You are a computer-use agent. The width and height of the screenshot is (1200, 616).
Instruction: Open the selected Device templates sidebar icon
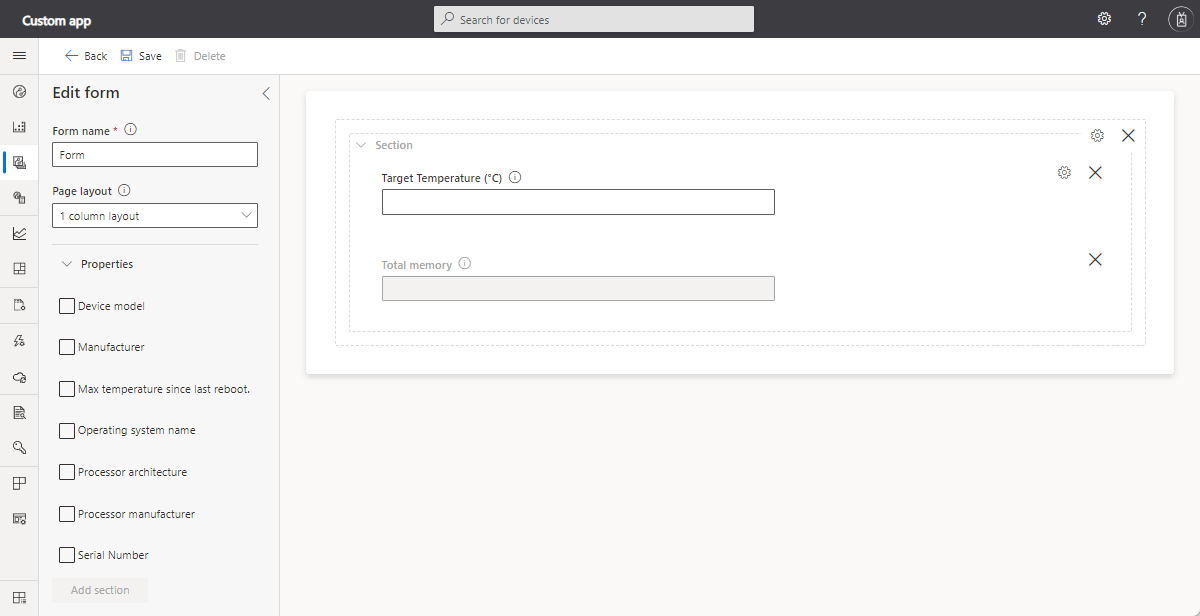click(x=19, y=162)
